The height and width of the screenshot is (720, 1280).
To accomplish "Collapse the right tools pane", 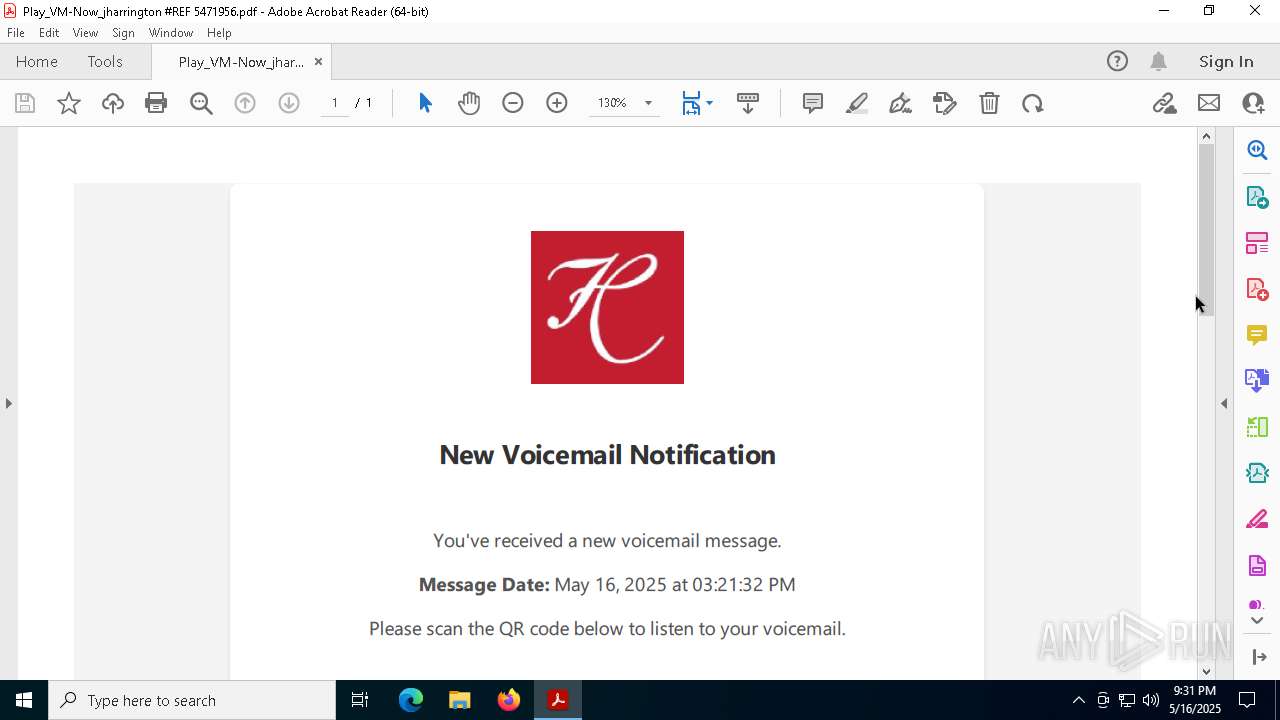I will tap(1224, 403).
